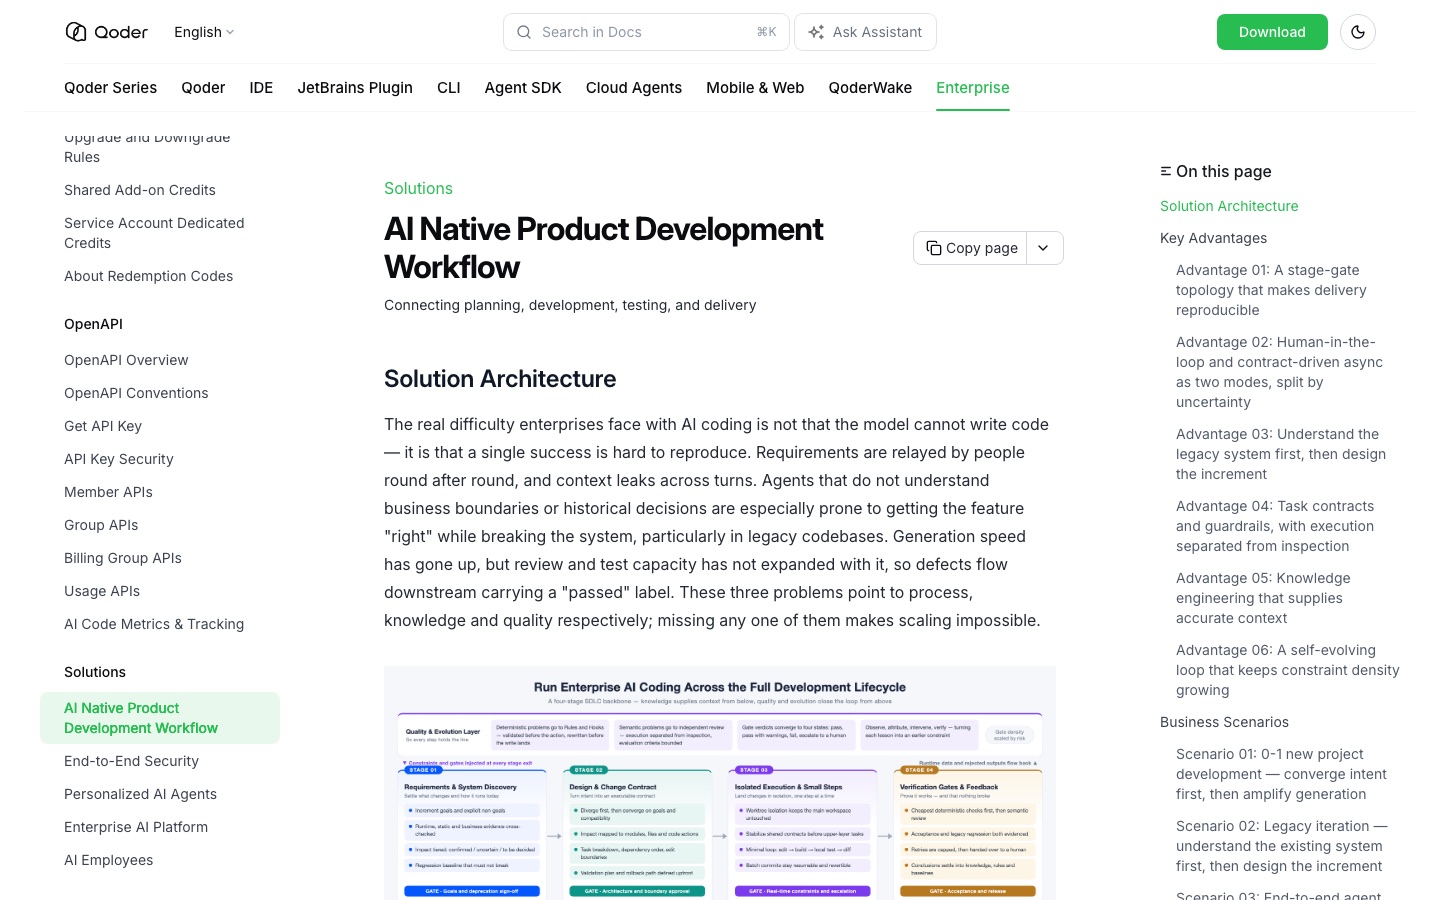Open End-to-End Security in sidebar
Viewport: 1440px width, 900px height.
tap(131, 761)
